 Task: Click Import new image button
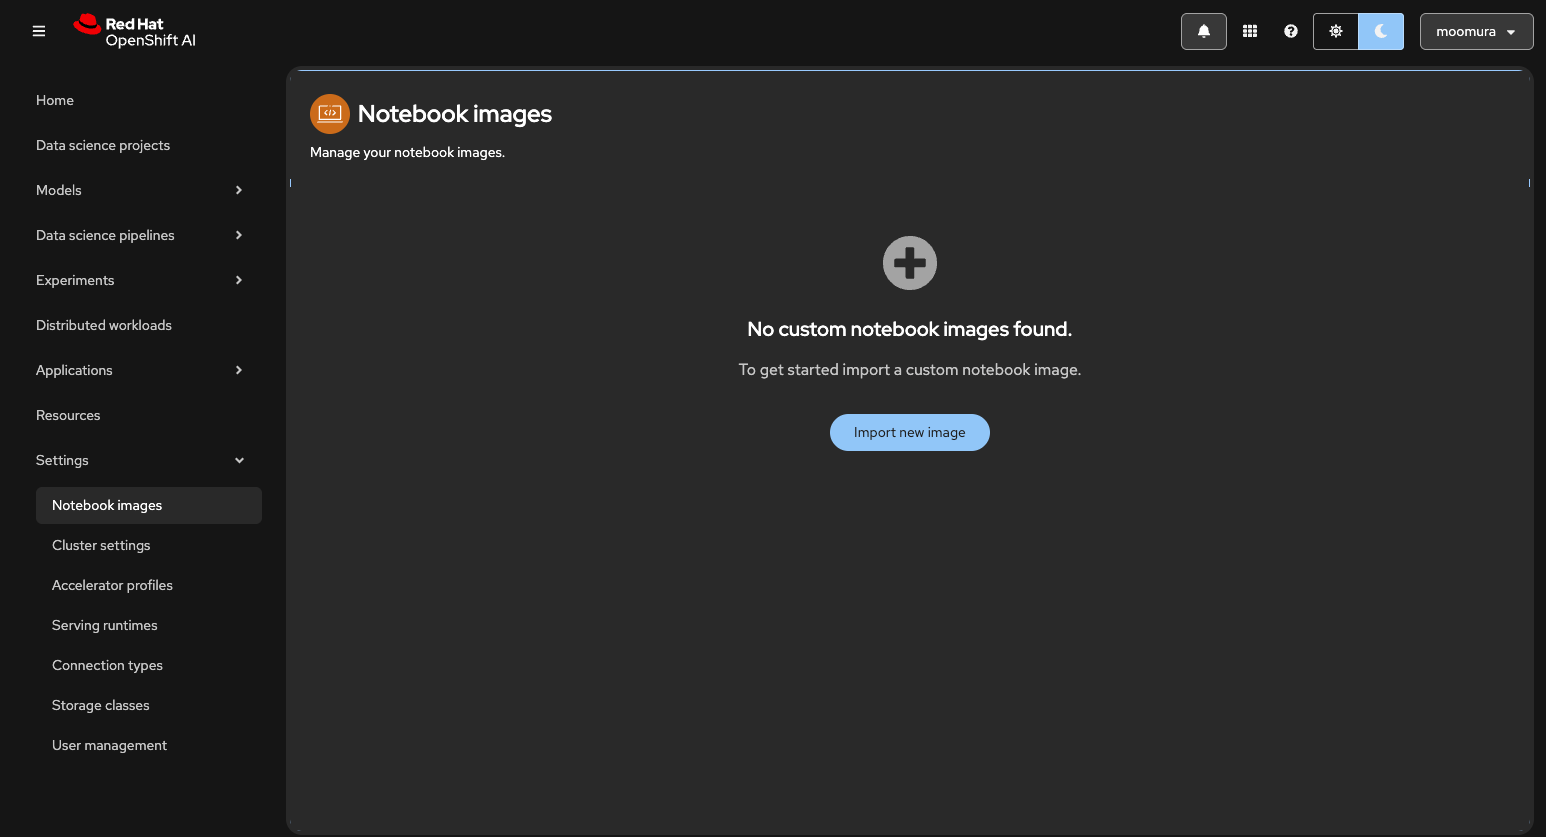click(910, 432)
